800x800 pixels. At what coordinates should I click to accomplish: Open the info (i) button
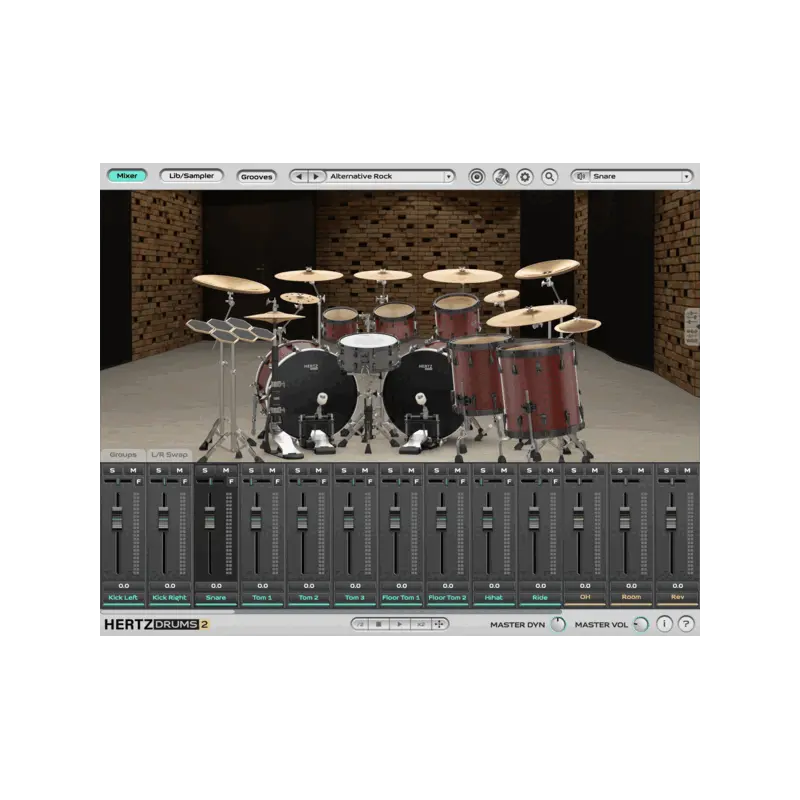[x=664, y=624]
